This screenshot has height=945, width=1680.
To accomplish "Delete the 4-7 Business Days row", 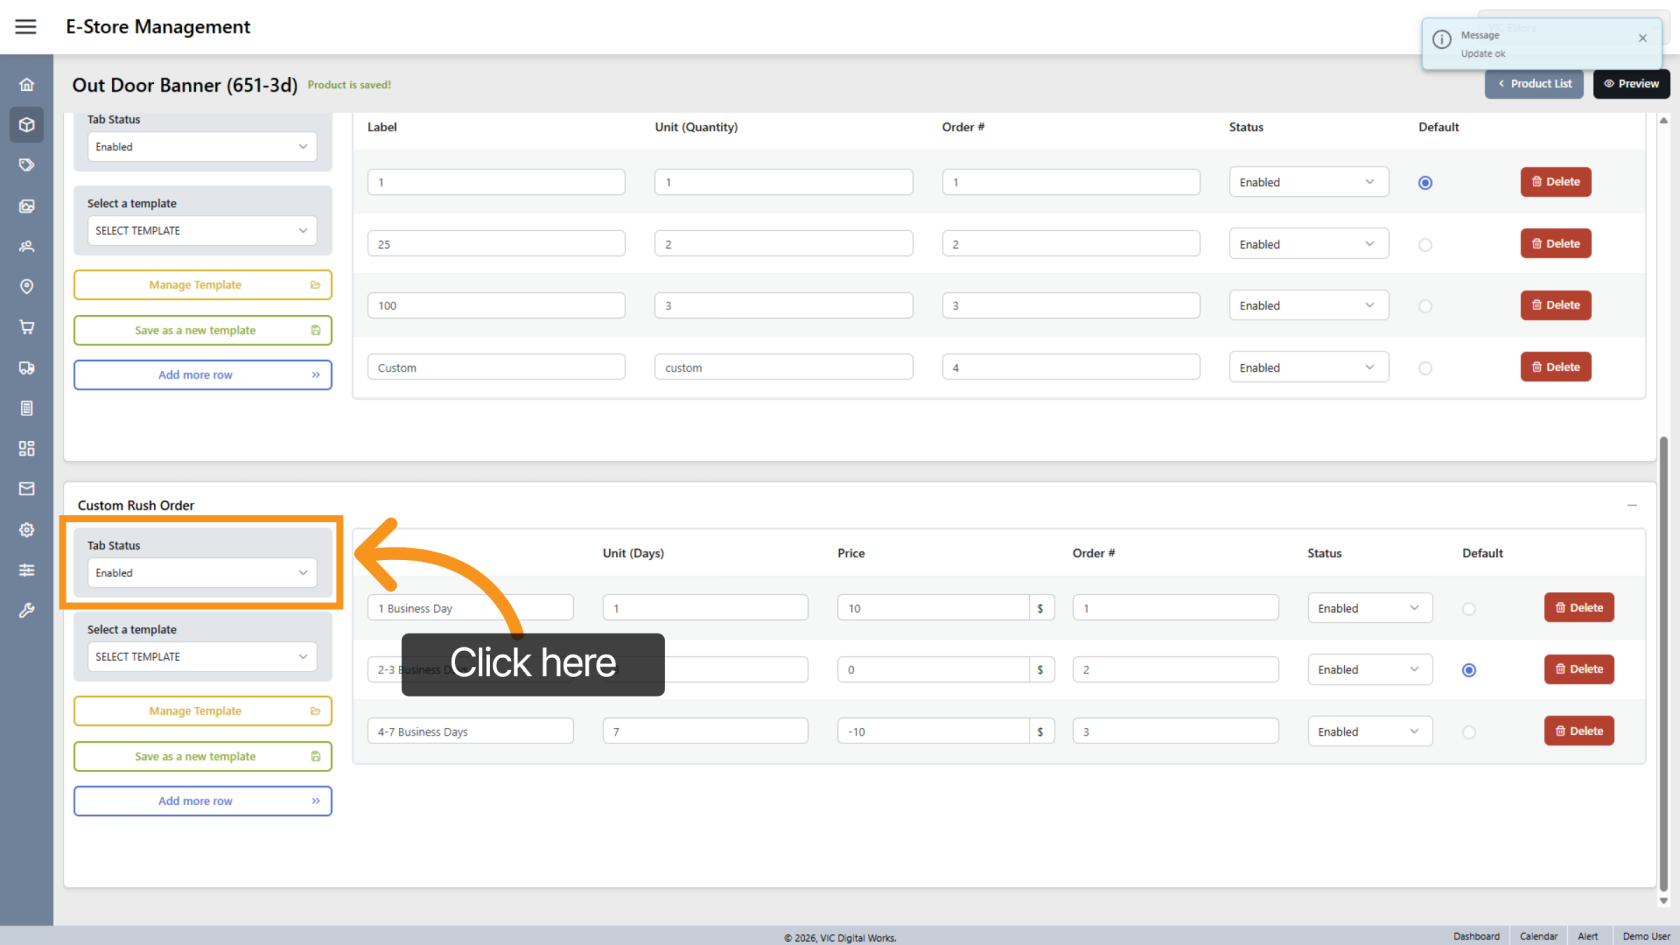I will [1579, 731].
